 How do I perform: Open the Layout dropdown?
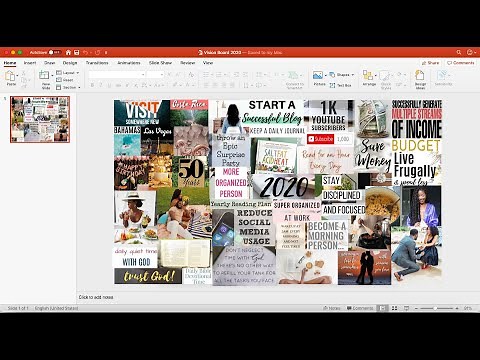point(68,73)
